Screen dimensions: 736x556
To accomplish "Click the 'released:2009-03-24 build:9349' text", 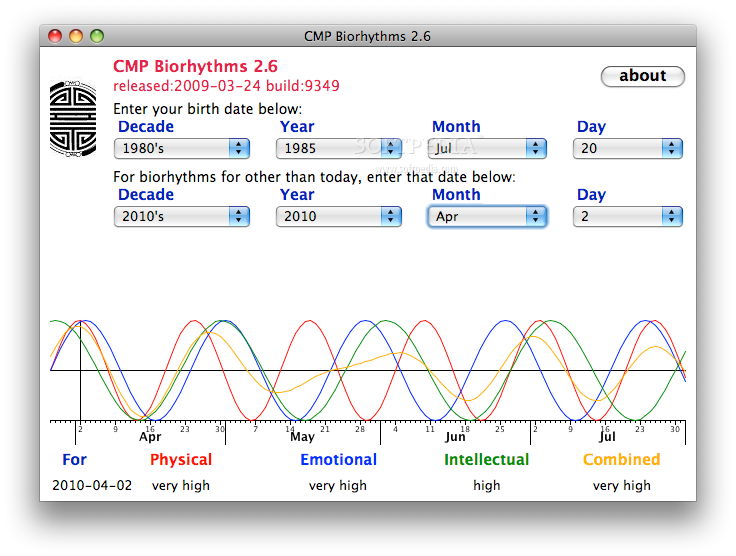I will pyautogui.click(x=226, y=86).
